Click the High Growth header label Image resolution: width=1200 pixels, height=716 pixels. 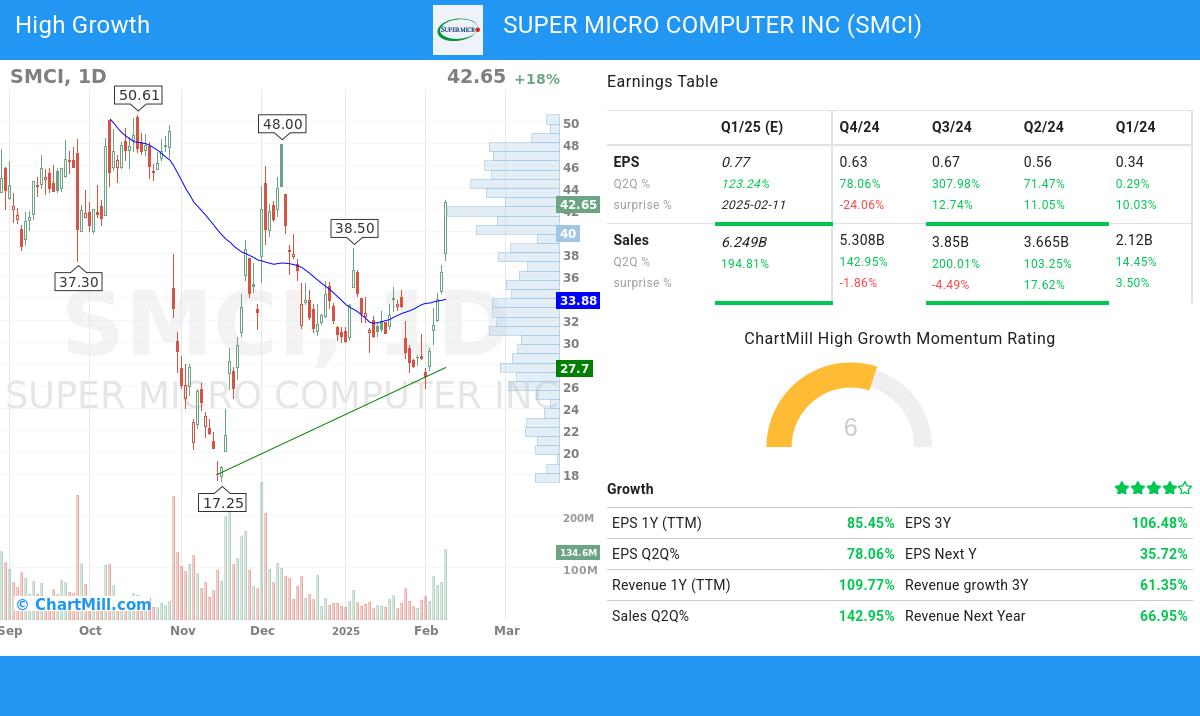pos(82,25)
